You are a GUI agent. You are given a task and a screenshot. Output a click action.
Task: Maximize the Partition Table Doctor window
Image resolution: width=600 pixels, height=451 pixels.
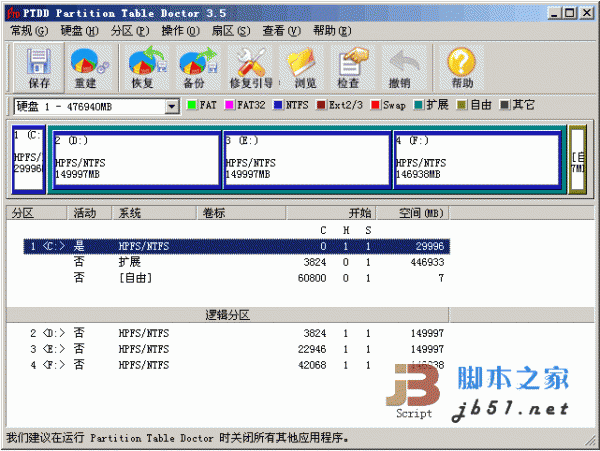(570, 13)
